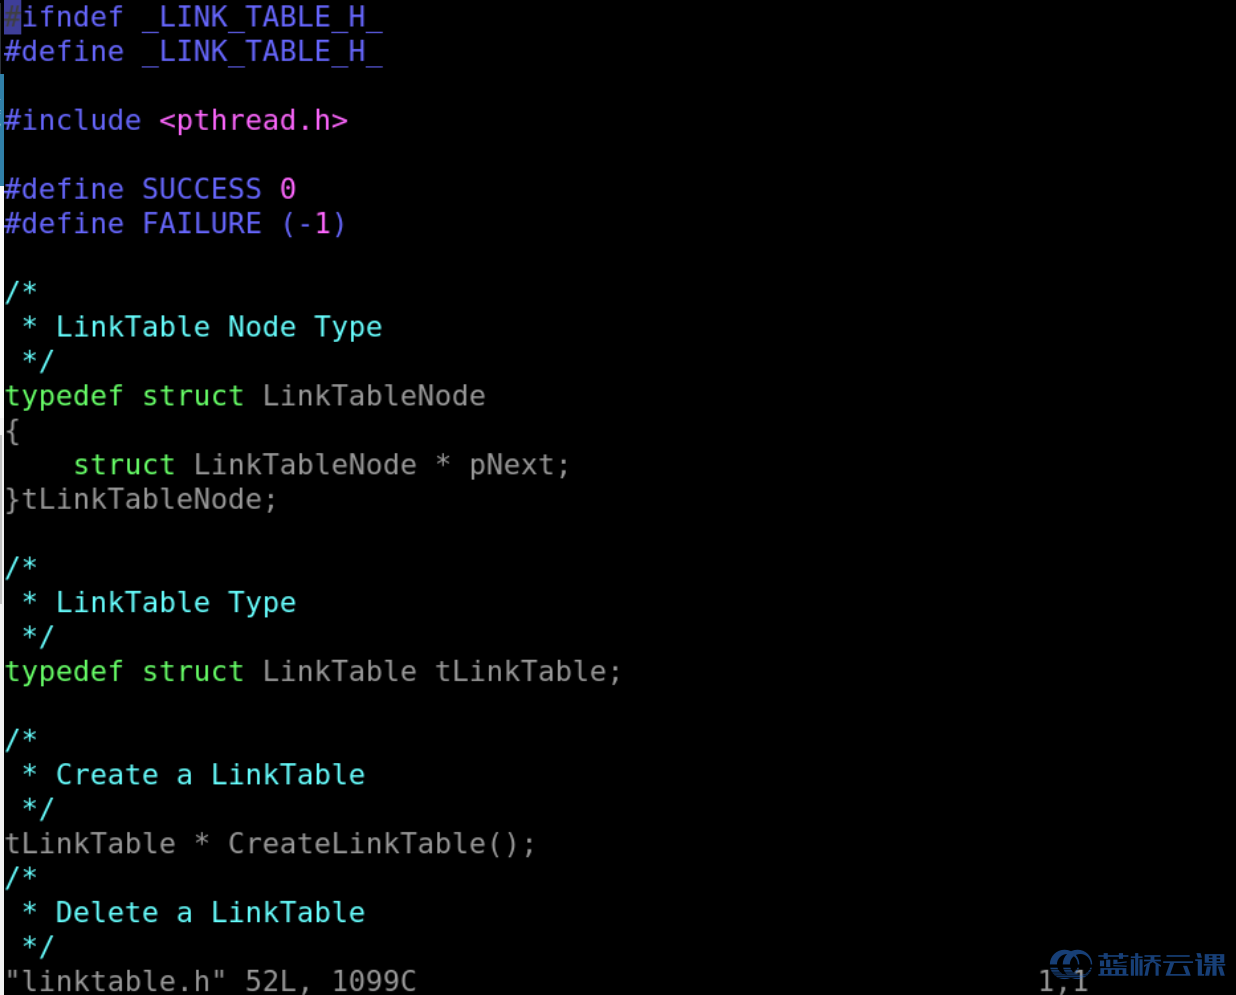Click the 蓝桥云课 watermark text

tap(1161, 965)
